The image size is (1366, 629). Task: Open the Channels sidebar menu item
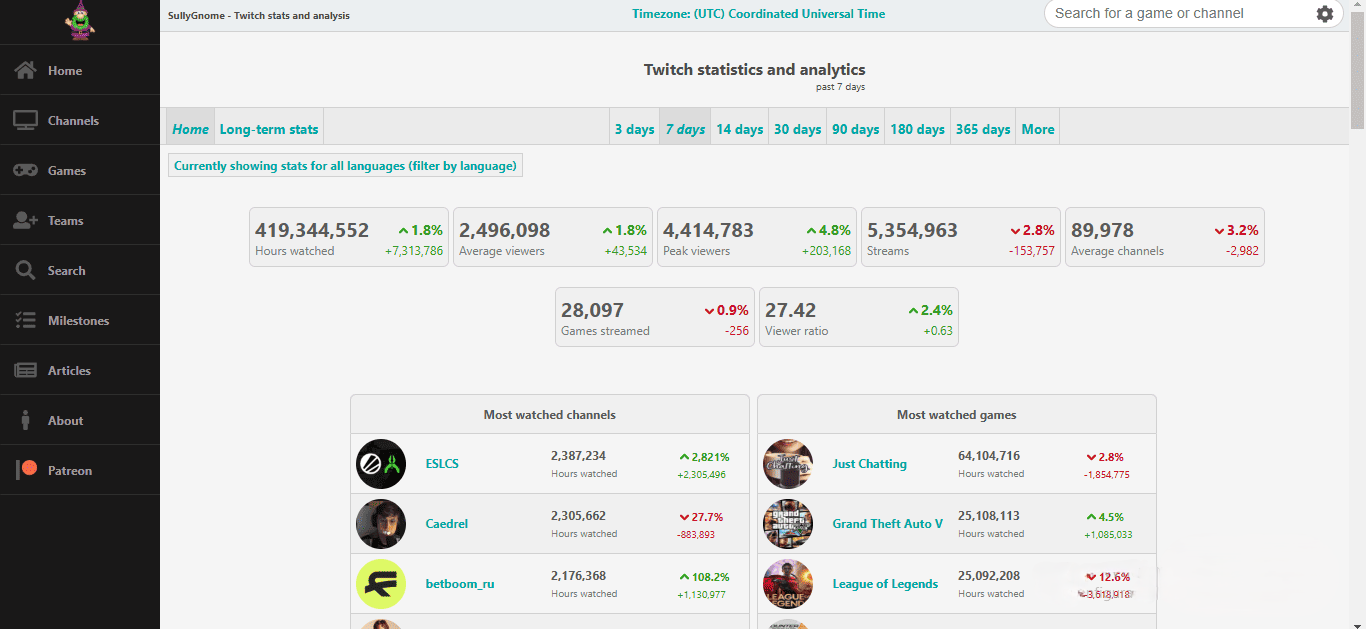[x=80, y=120]
